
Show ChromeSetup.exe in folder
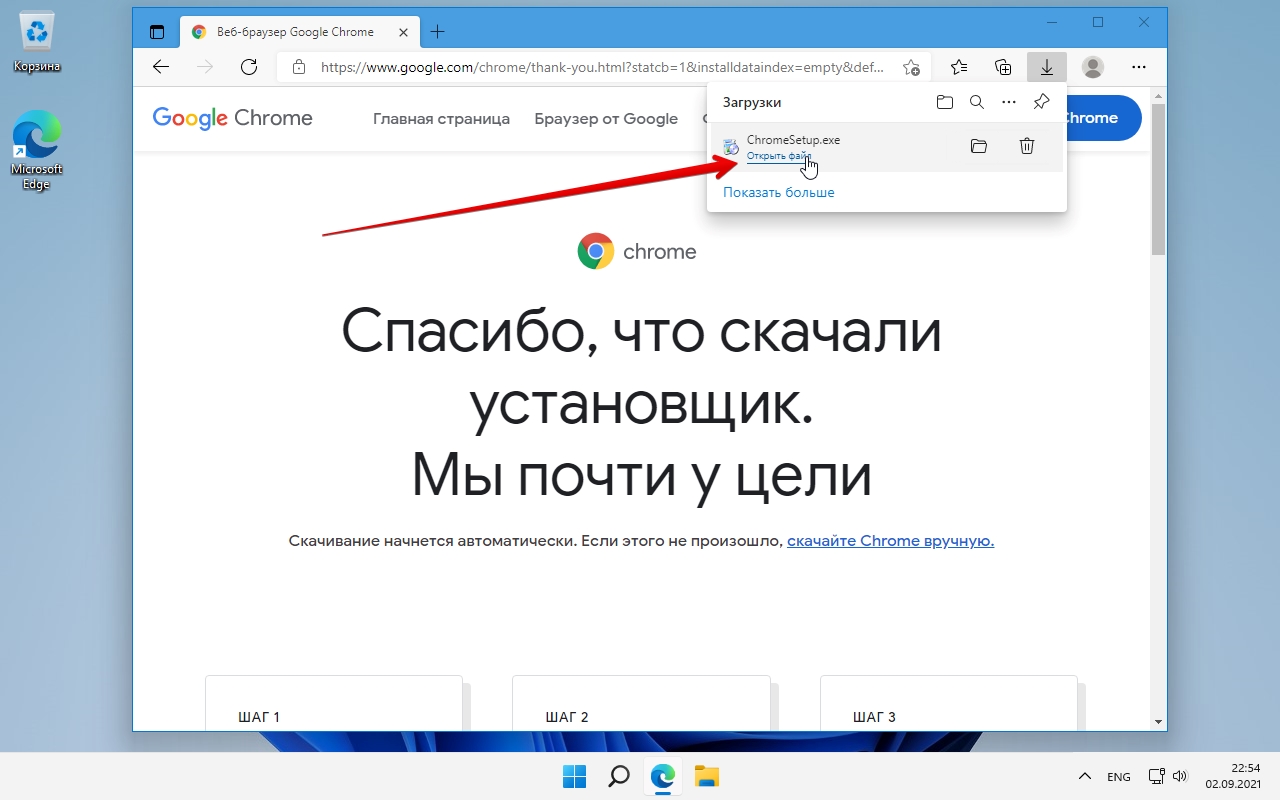point(979,146)
